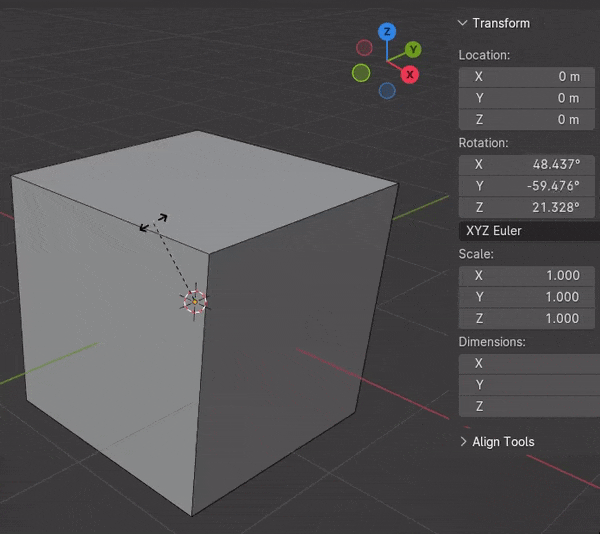This screenshot has height=534, width=600.
Task: Click the negative X axis gizmo circle
Action: 364,48
